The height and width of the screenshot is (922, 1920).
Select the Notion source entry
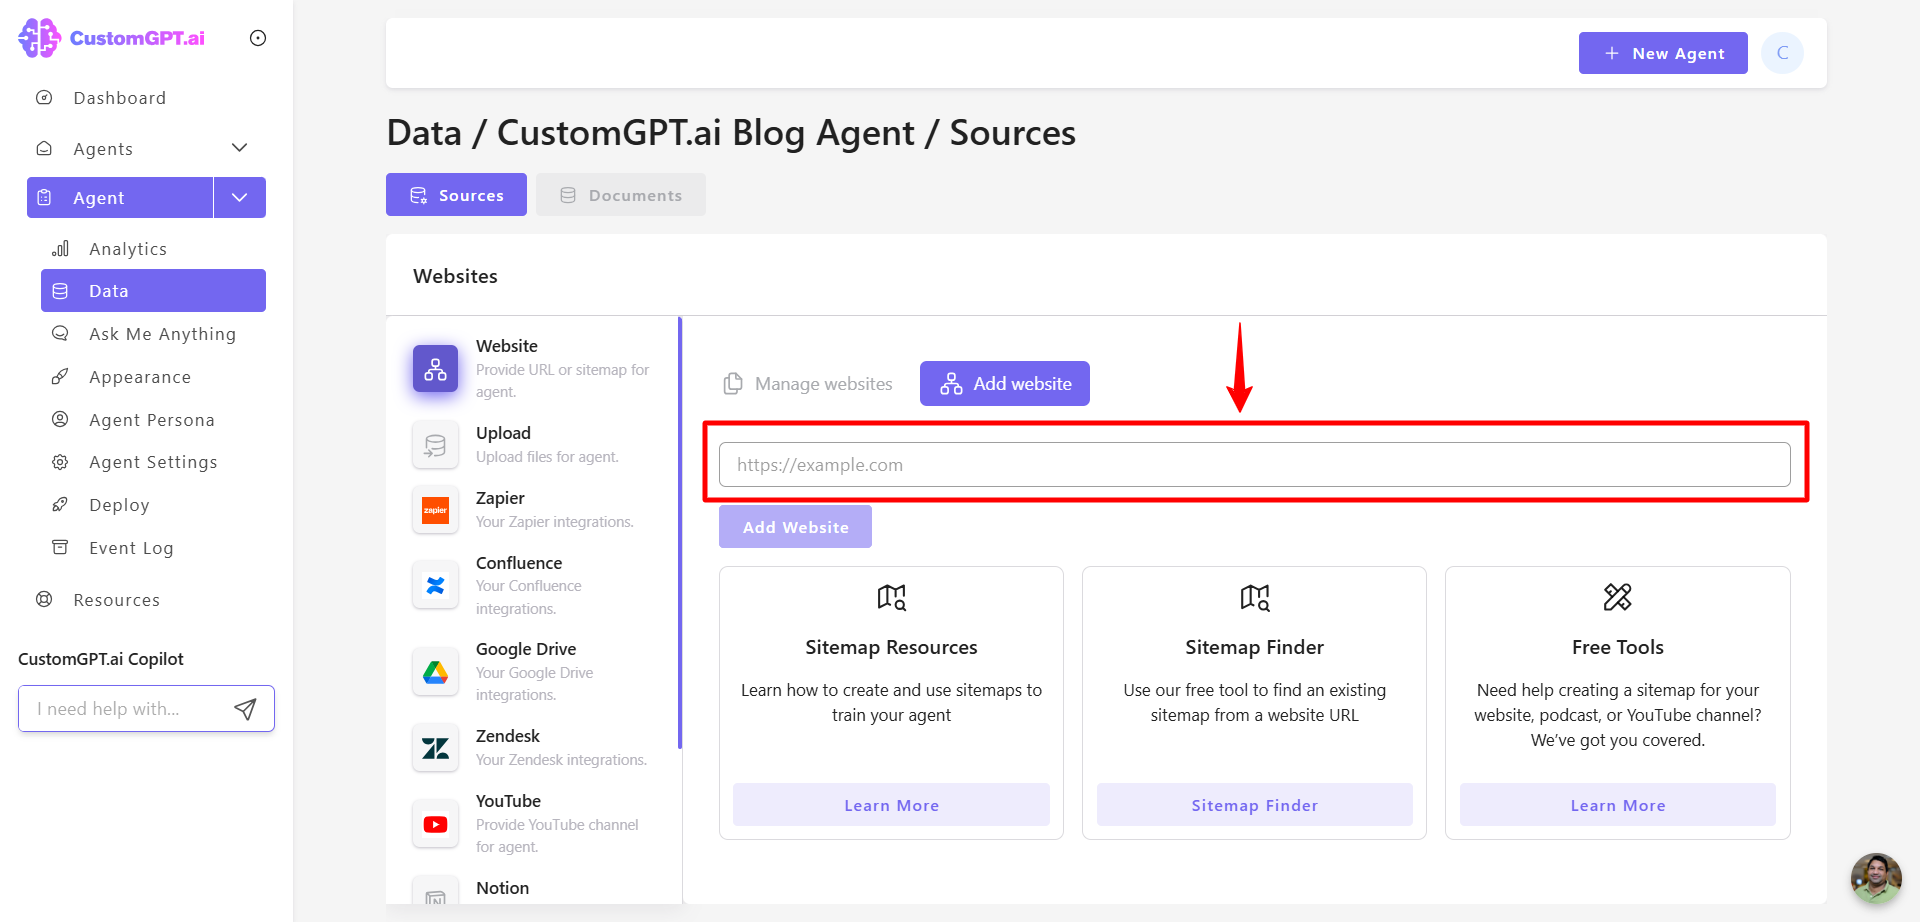(502, 888)
